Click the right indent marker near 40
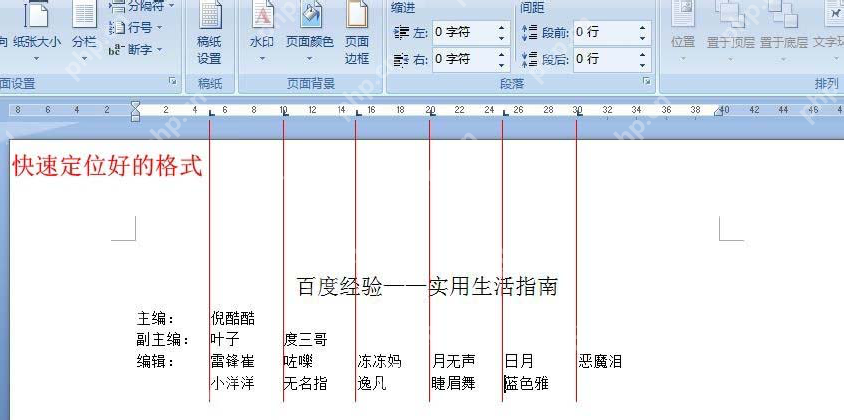 pyautogui.click(x=718, y=111)
